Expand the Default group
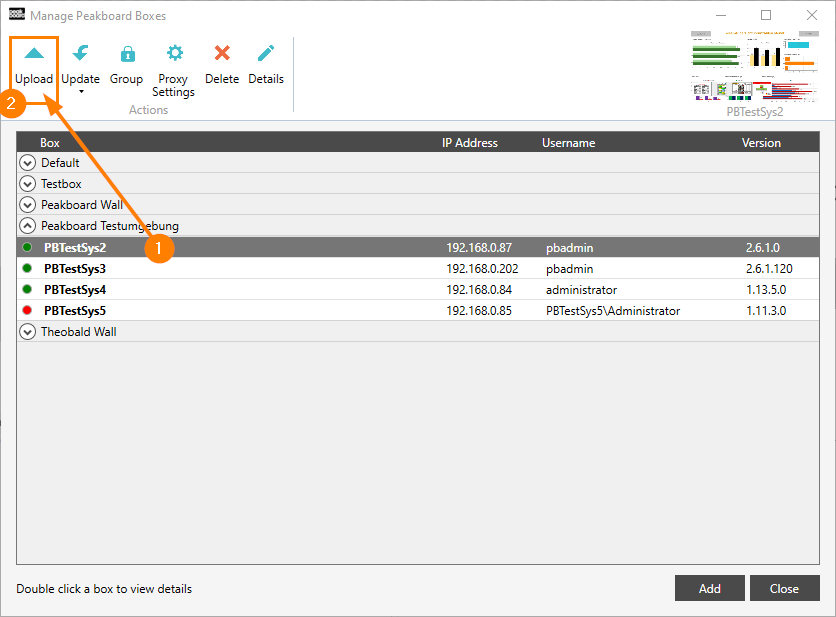The height and width of the screenshot is (617, 836). (x=27, y=163)
